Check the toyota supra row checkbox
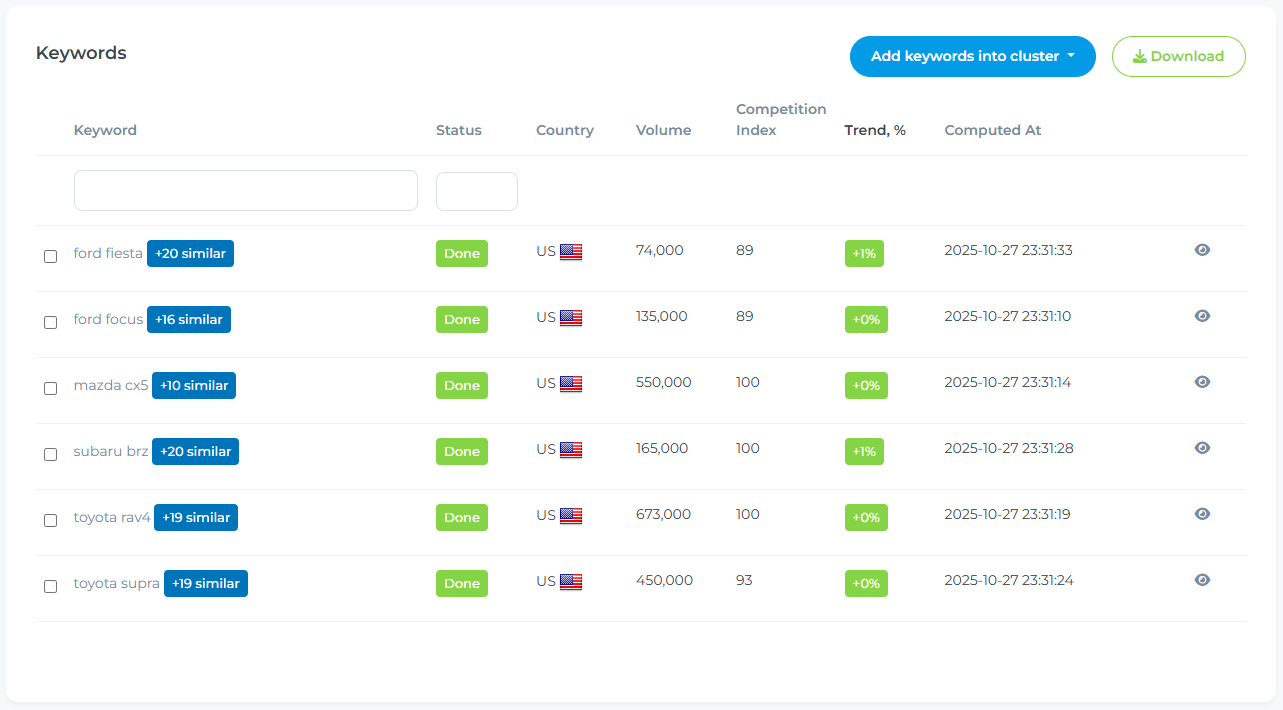Image resolution: width=1283 pixels, height=710 pixels. coord(51,586)
